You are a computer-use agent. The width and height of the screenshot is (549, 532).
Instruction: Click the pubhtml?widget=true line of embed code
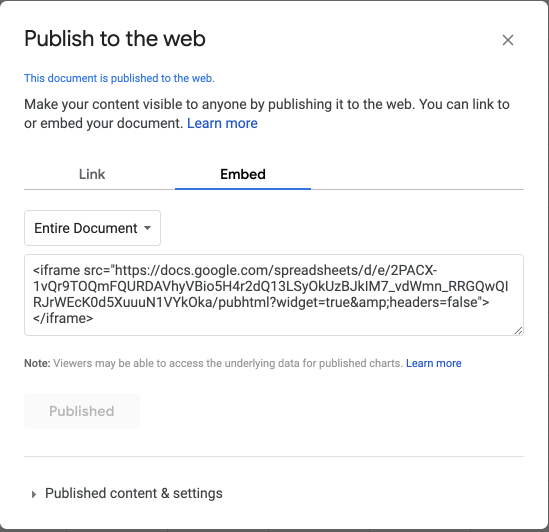(x=261, y=302)
